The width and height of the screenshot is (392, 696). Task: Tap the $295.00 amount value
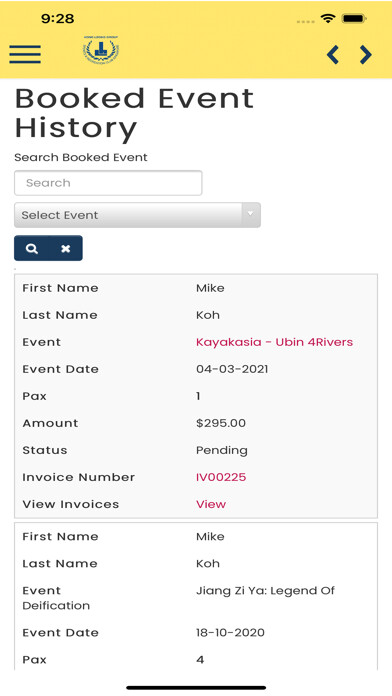pos(221,423)
